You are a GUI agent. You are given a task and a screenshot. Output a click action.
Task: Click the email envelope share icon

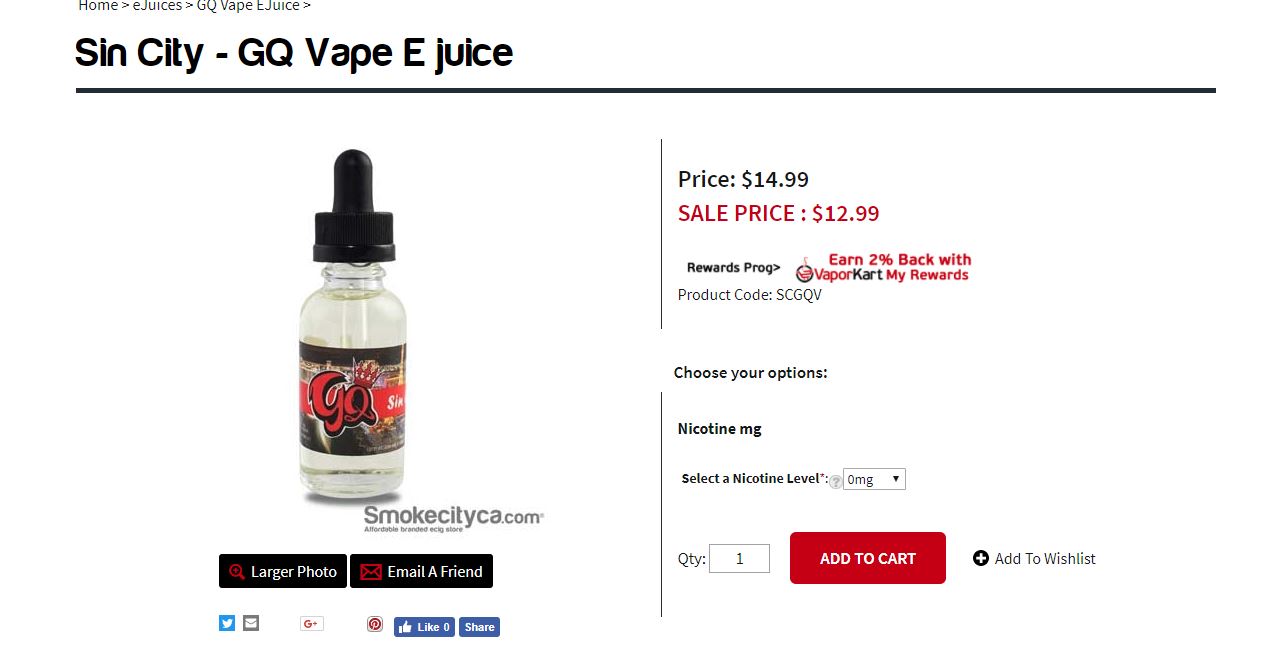click(x=251, y=623)
